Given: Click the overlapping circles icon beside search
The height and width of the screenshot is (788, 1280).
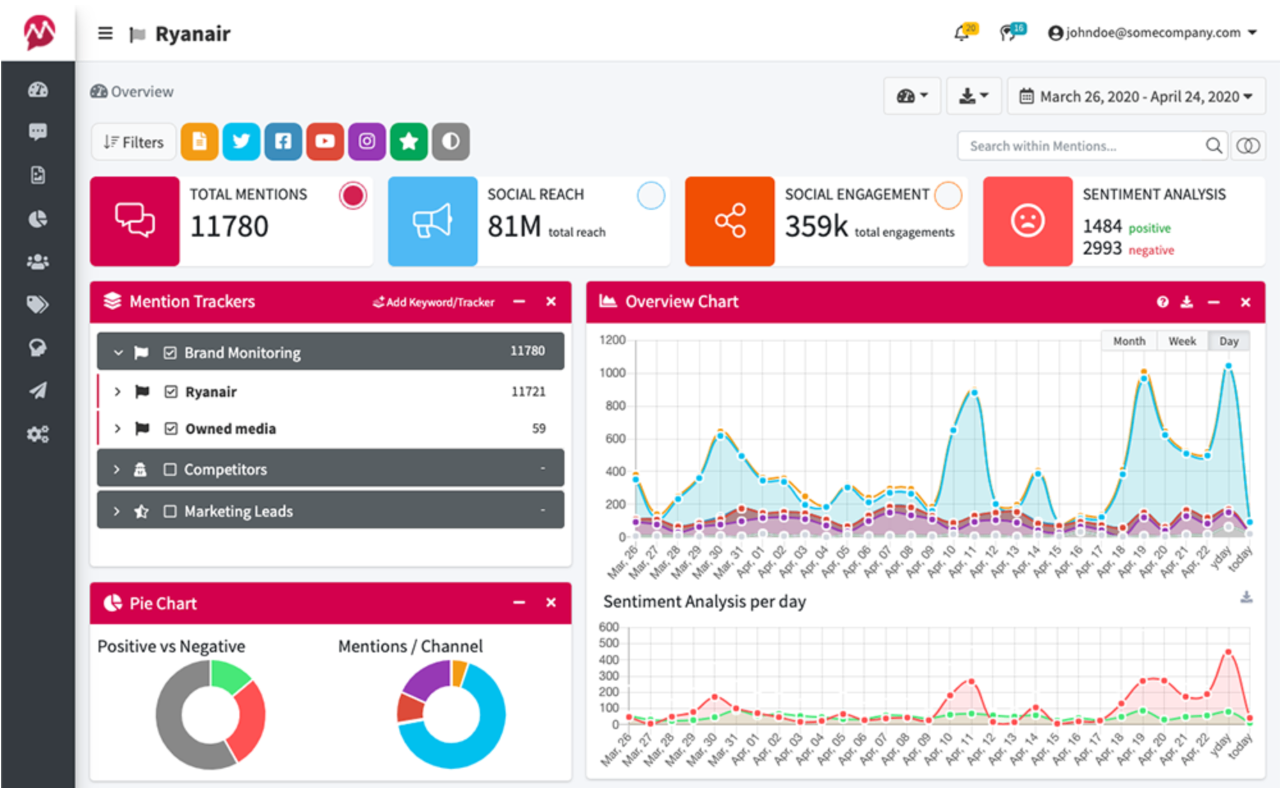Looking at the screenshot, I should [x=1248, y=146].
